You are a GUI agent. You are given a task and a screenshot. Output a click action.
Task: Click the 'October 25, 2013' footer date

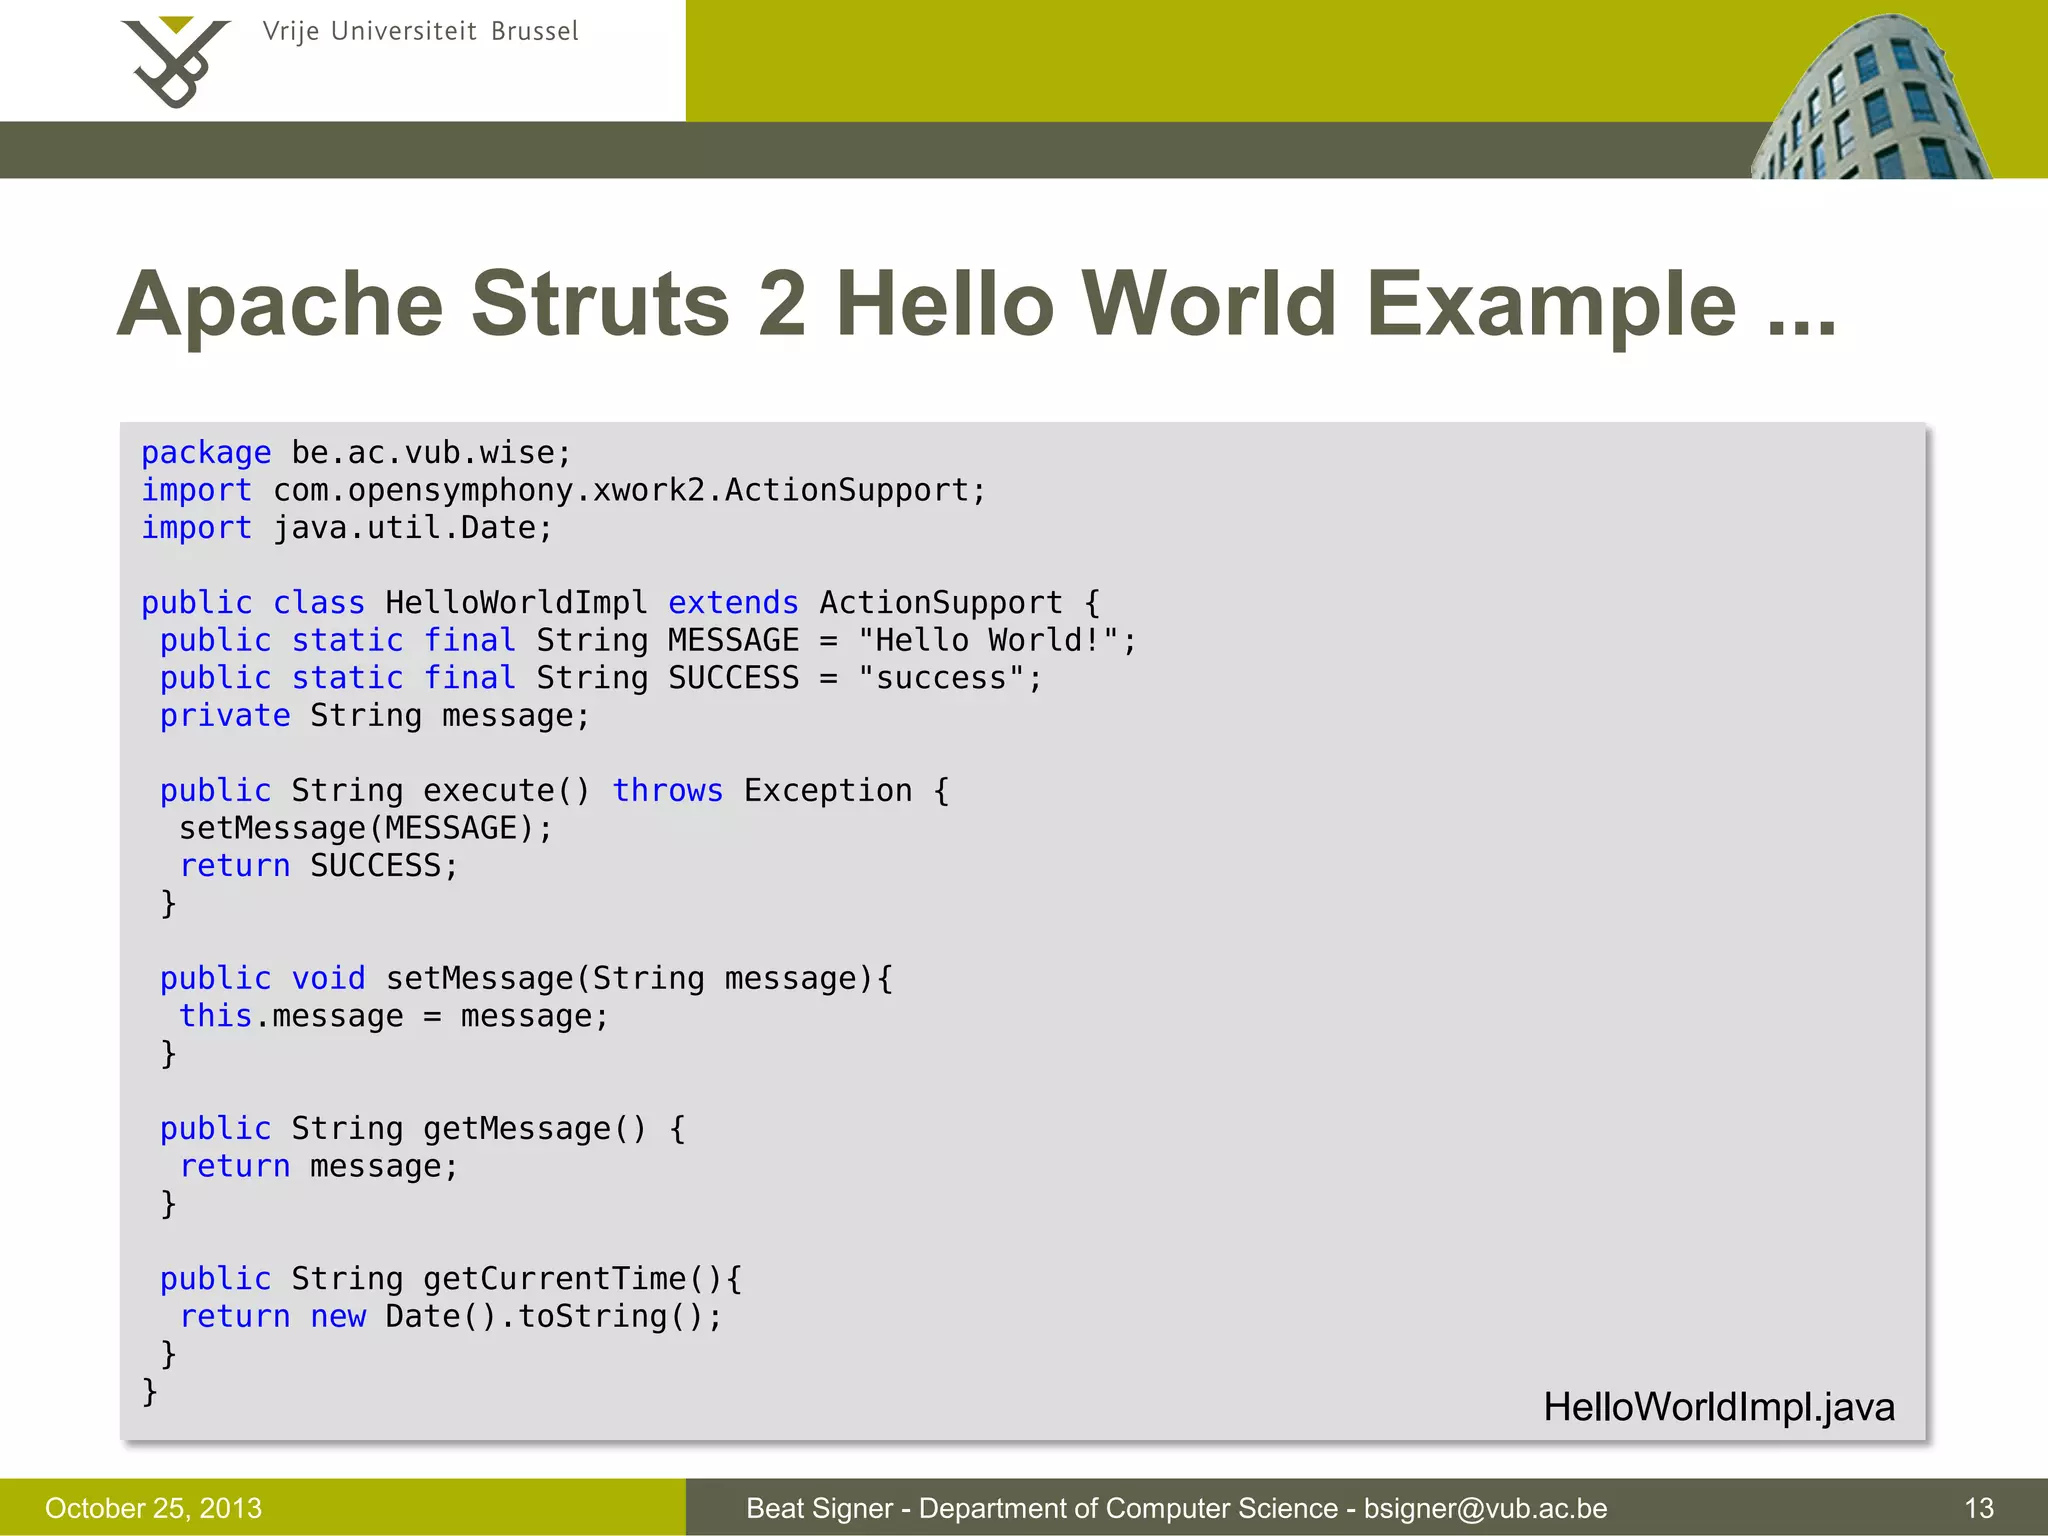click(x=153, y=1508)
